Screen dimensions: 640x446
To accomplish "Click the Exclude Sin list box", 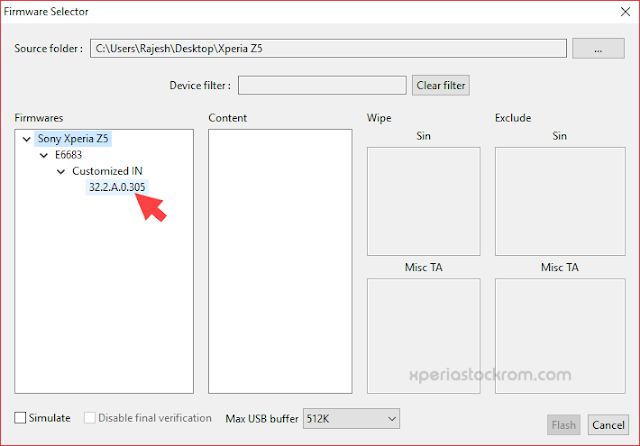I will pos(560,202).
